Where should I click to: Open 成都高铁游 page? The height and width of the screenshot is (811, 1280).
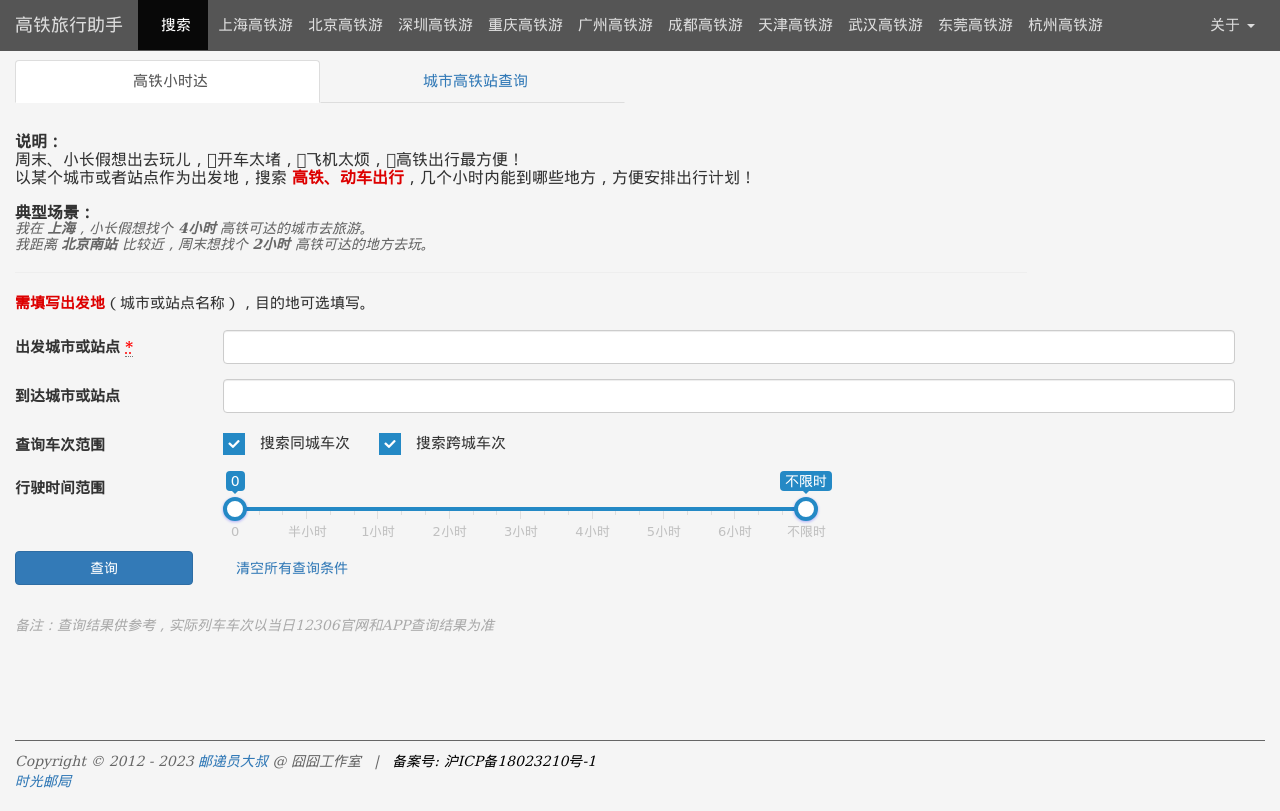(704, 24)
